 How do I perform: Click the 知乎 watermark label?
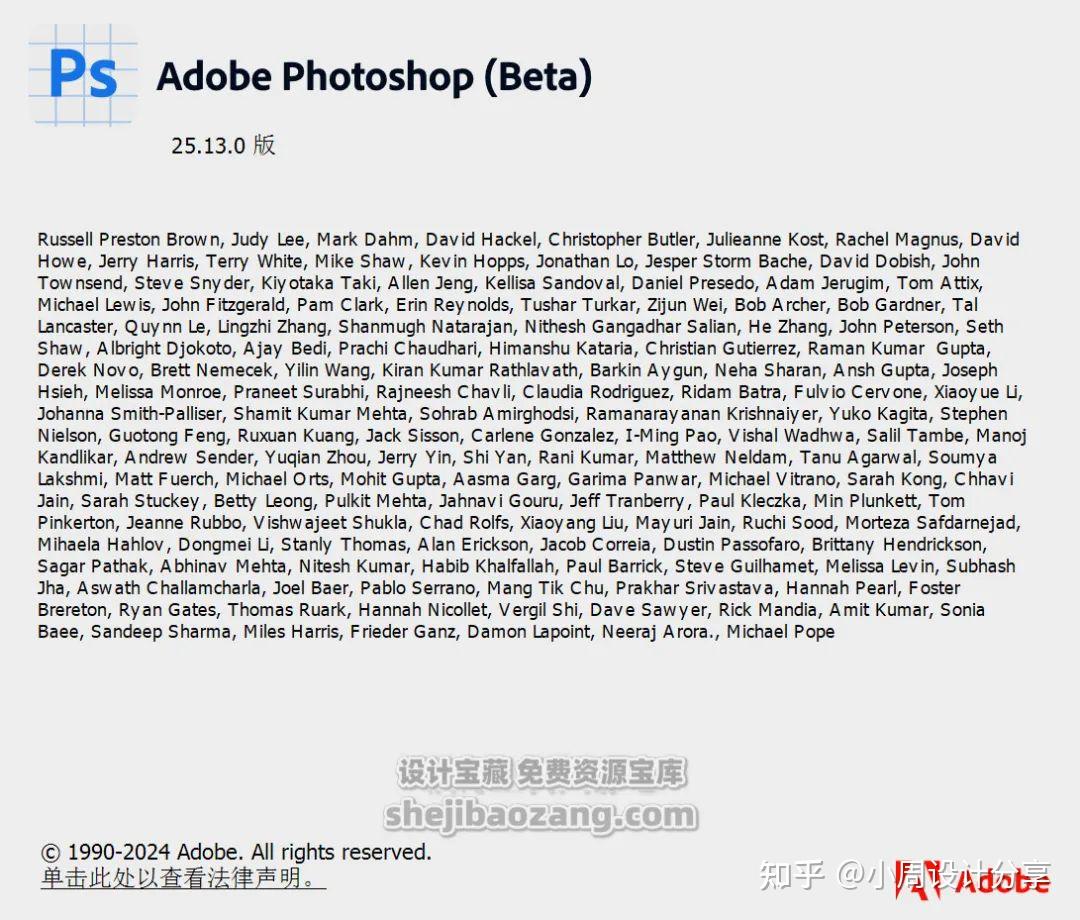click(x=792, y=876)
